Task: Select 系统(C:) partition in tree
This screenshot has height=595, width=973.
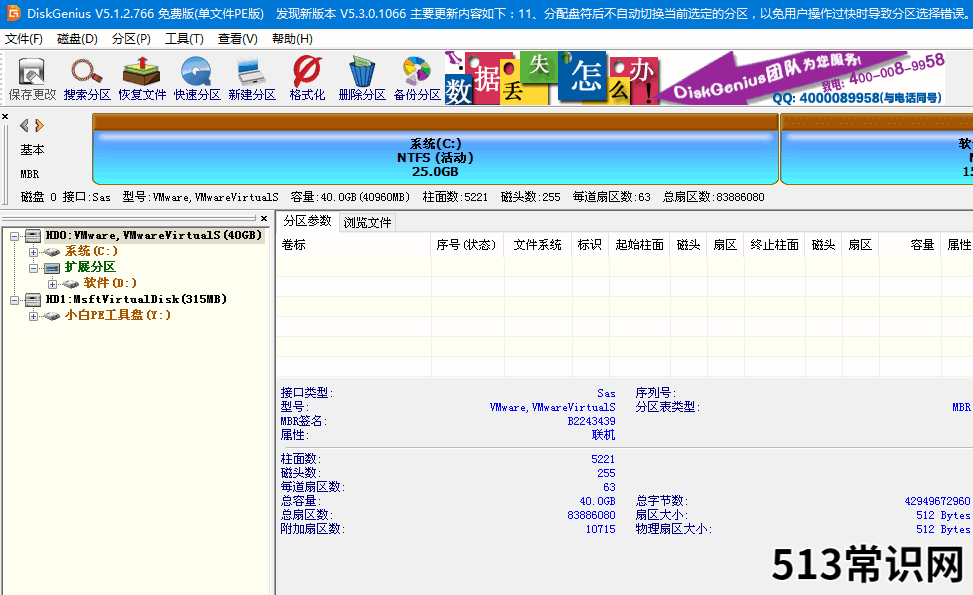Action: [91, 251]
